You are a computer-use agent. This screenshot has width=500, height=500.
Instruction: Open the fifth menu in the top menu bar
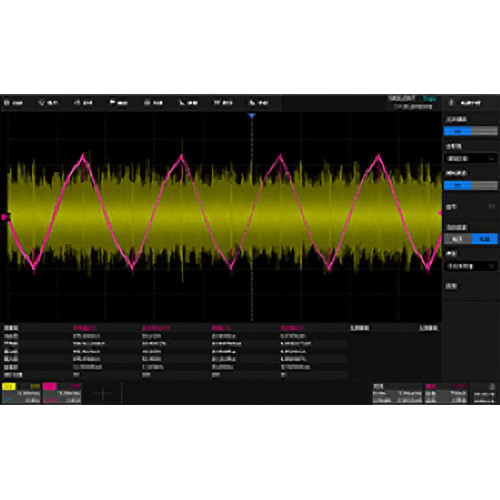point(153,103)
